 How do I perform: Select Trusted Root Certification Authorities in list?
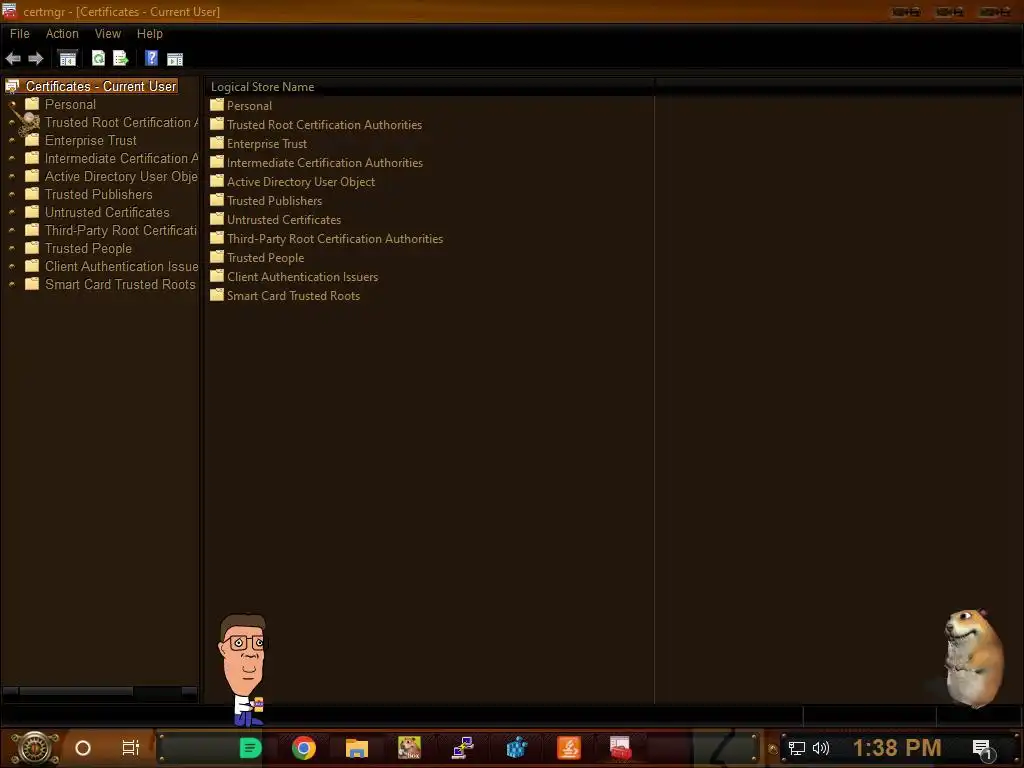tap(325, 125)
